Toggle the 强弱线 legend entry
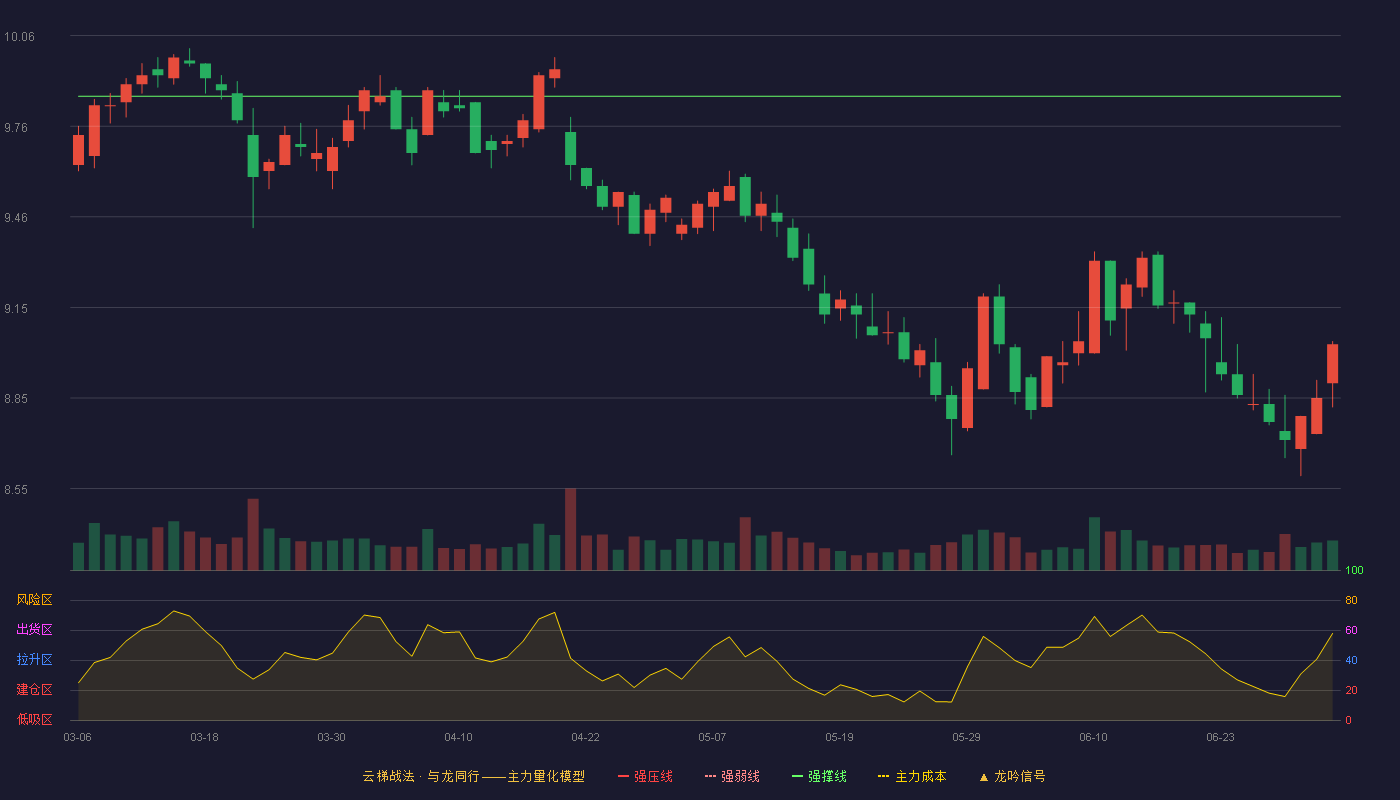Image resolution: width=1400 pixels, height=800 pixels. click(732, 776)
